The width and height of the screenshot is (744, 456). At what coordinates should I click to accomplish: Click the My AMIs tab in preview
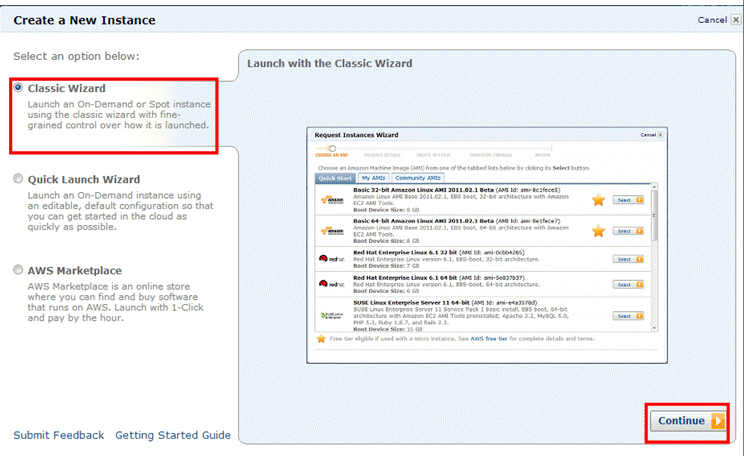coord(373,178)
